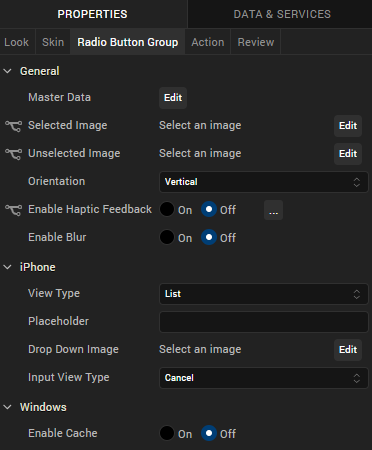372x450 pixels.
Task: Open the Orientation dropdown
Action: pos(264,182)
